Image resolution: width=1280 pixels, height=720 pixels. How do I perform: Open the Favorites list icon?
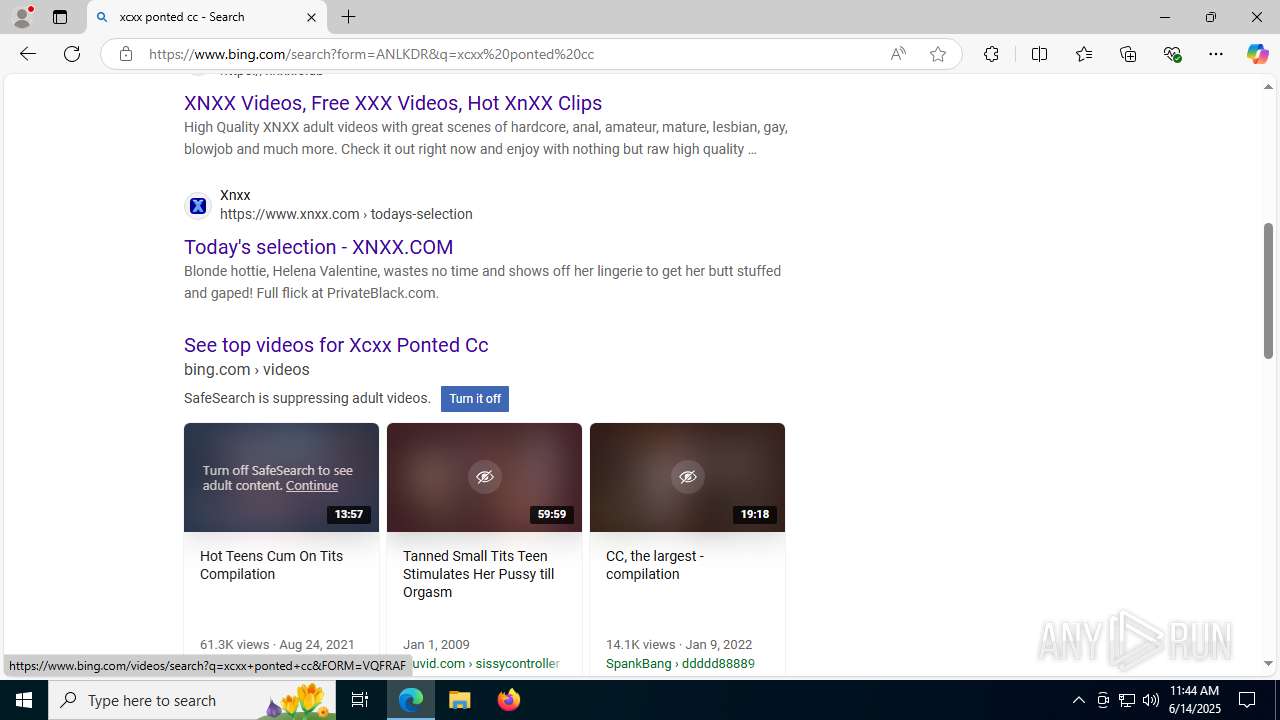[1083, 54]
